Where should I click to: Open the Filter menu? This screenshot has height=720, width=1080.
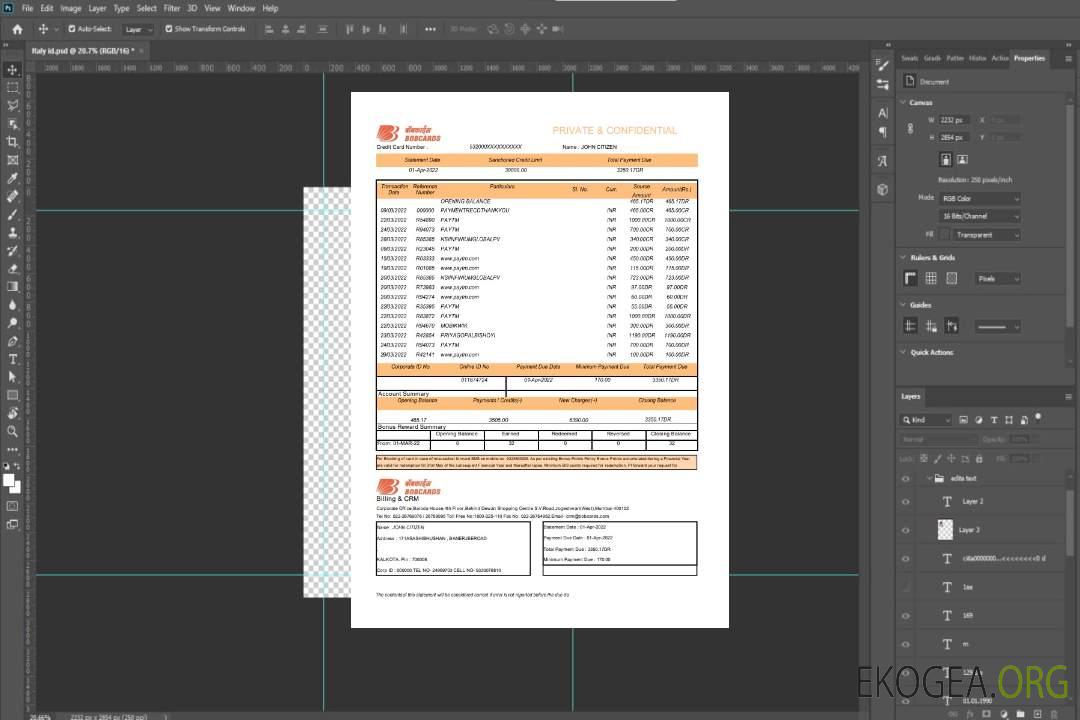pyautogui.click(x=172, y=8)
